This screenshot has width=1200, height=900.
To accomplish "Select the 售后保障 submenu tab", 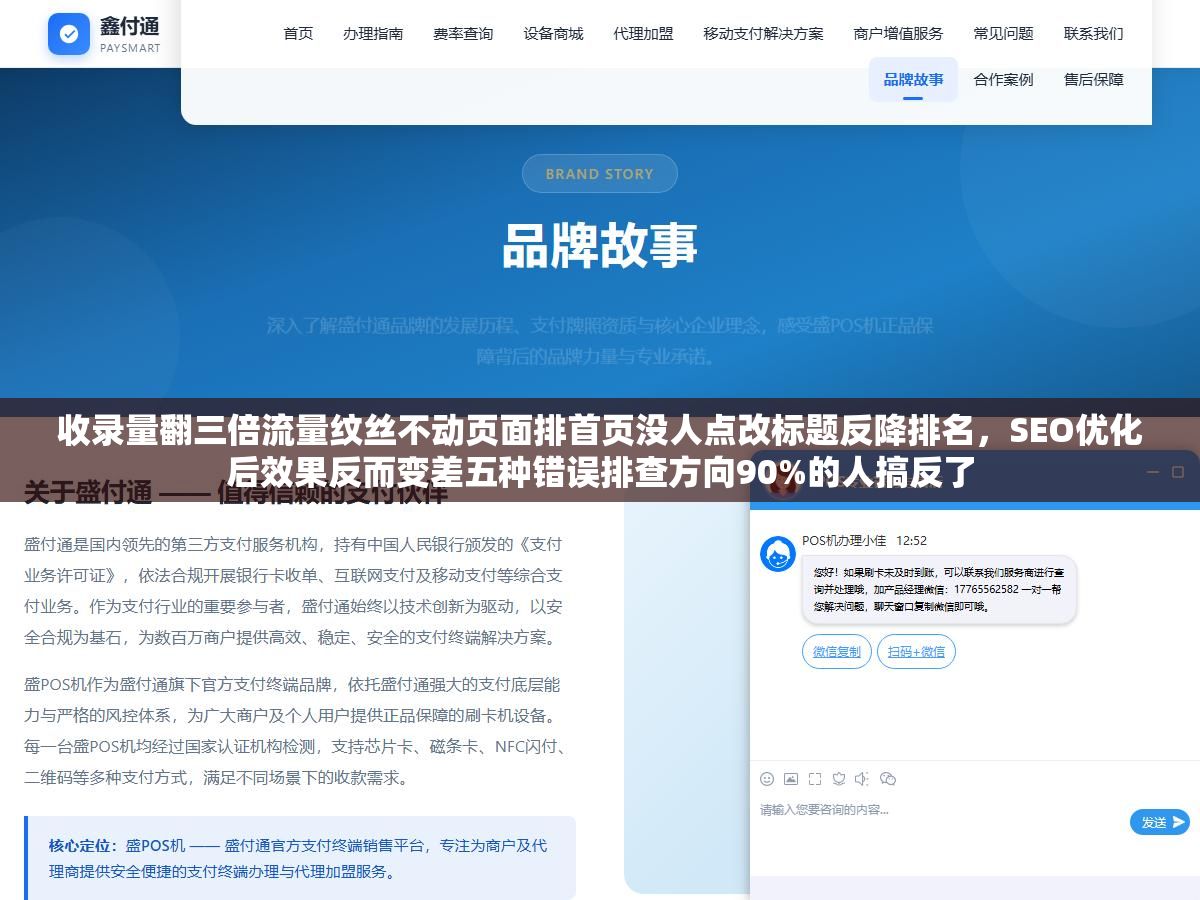I will pyautogui.click(x=1093, y=79).
